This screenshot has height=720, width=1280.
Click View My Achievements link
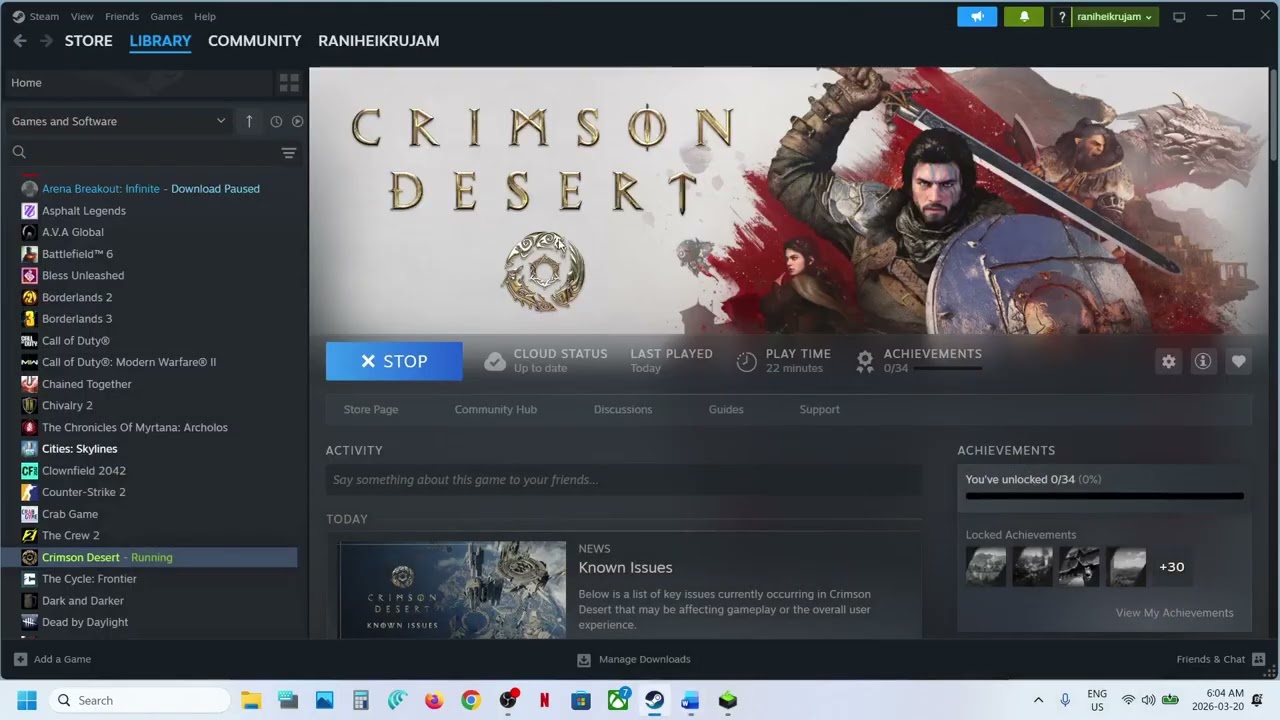point(1175,613)
